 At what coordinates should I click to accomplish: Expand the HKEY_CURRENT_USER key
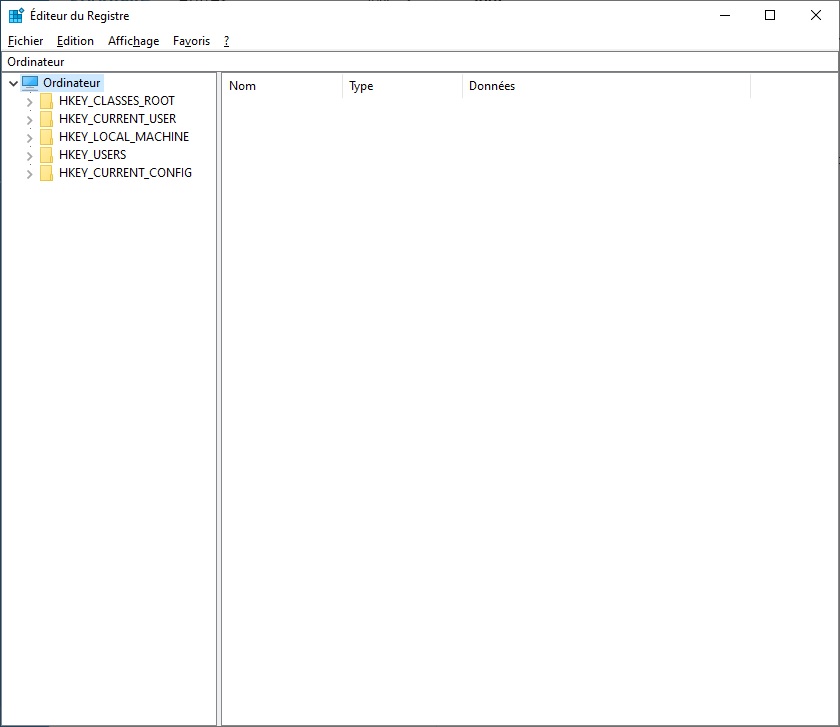29,120
